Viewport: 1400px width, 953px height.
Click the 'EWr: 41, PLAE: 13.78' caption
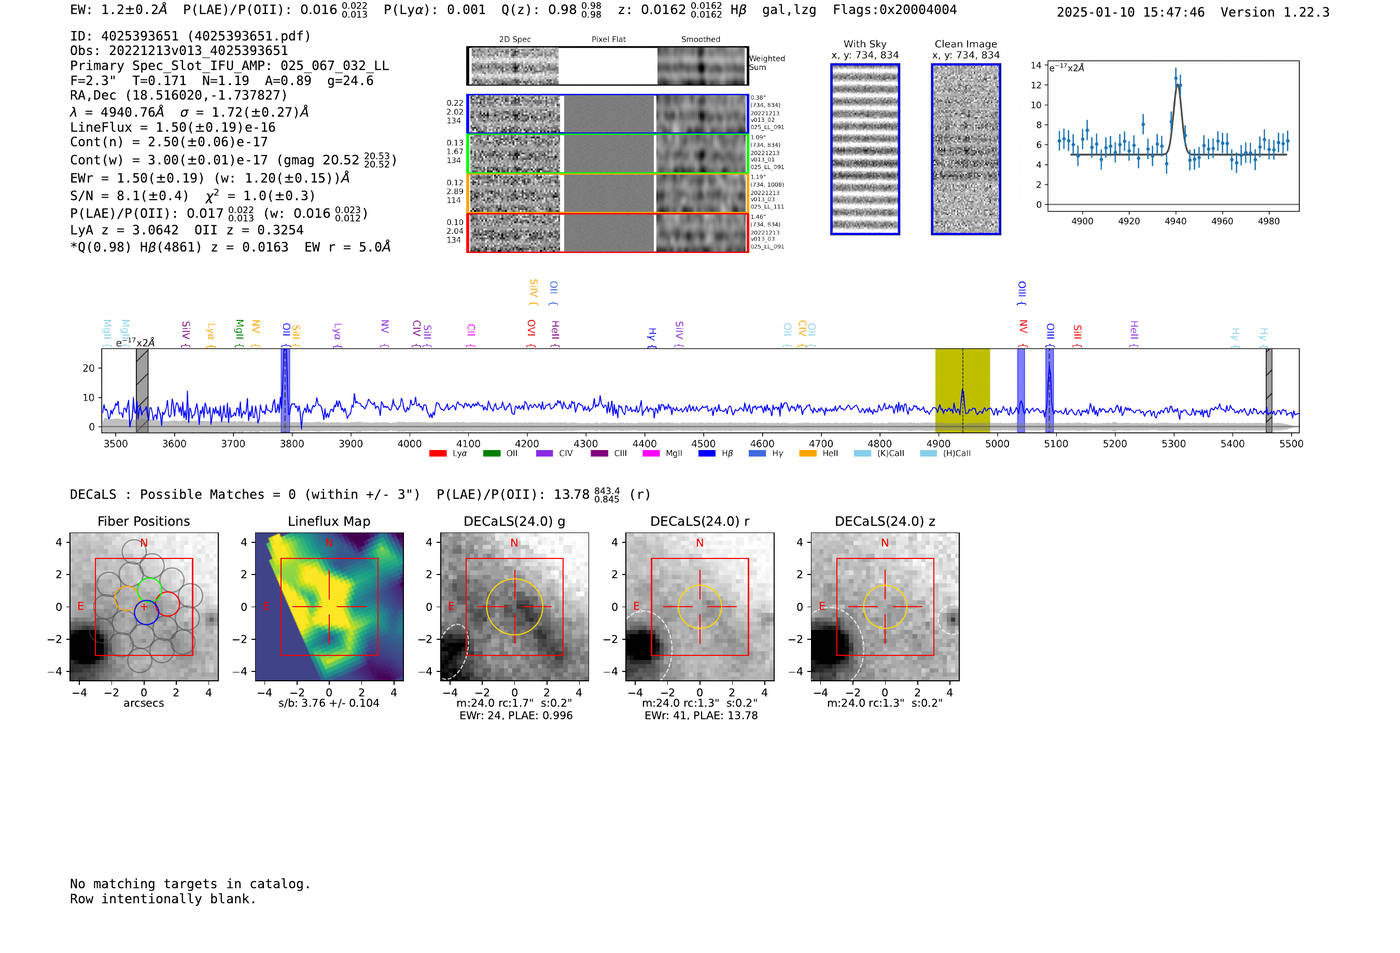point(701,716)
